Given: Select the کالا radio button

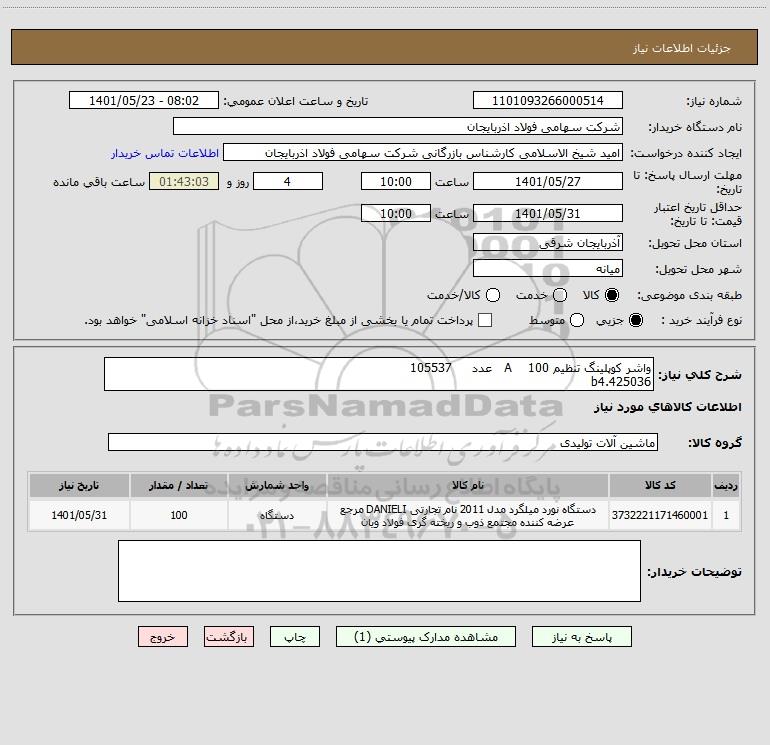Looking at the screenshot, I should coord(612,295).
